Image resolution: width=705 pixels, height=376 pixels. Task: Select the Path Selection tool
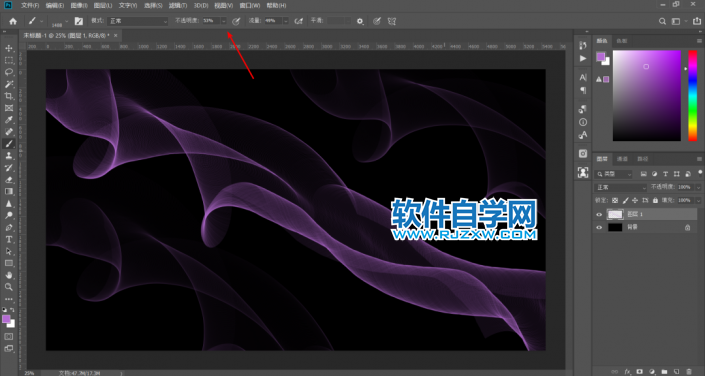(x=9, y=251)
